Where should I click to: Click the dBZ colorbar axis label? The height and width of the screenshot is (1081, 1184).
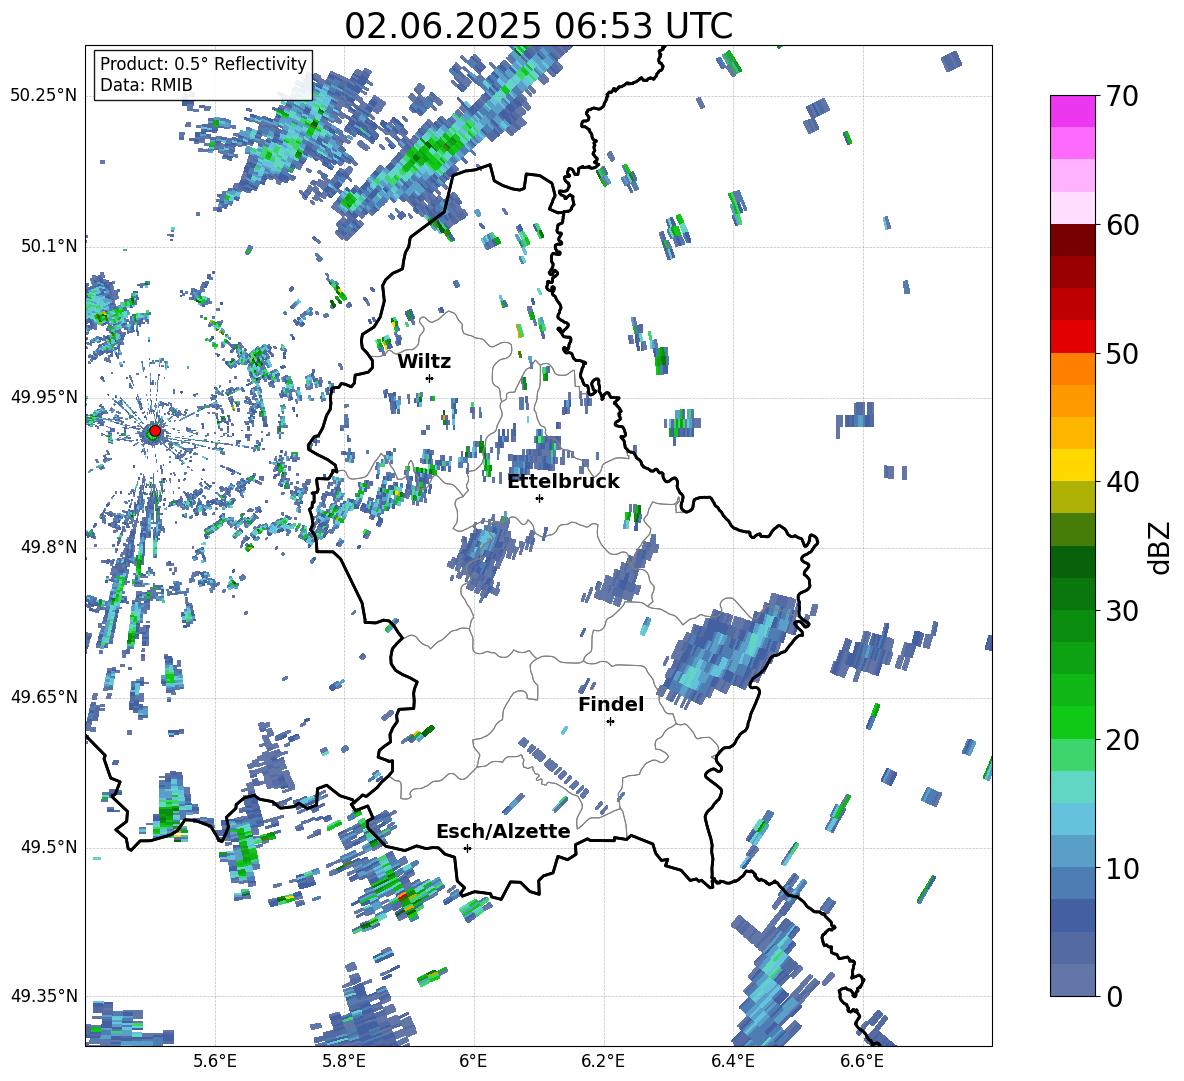(x=1161, y=547)
